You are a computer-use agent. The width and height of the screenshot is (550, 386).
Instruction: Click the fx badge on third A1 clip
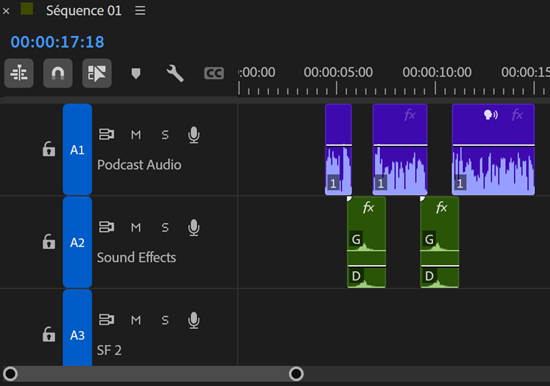point(517,115)
